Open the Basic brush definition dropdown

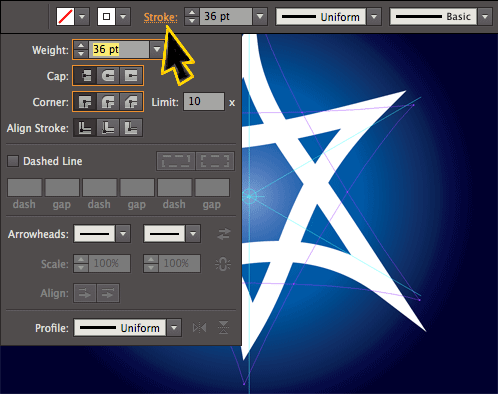coord(485,16)
